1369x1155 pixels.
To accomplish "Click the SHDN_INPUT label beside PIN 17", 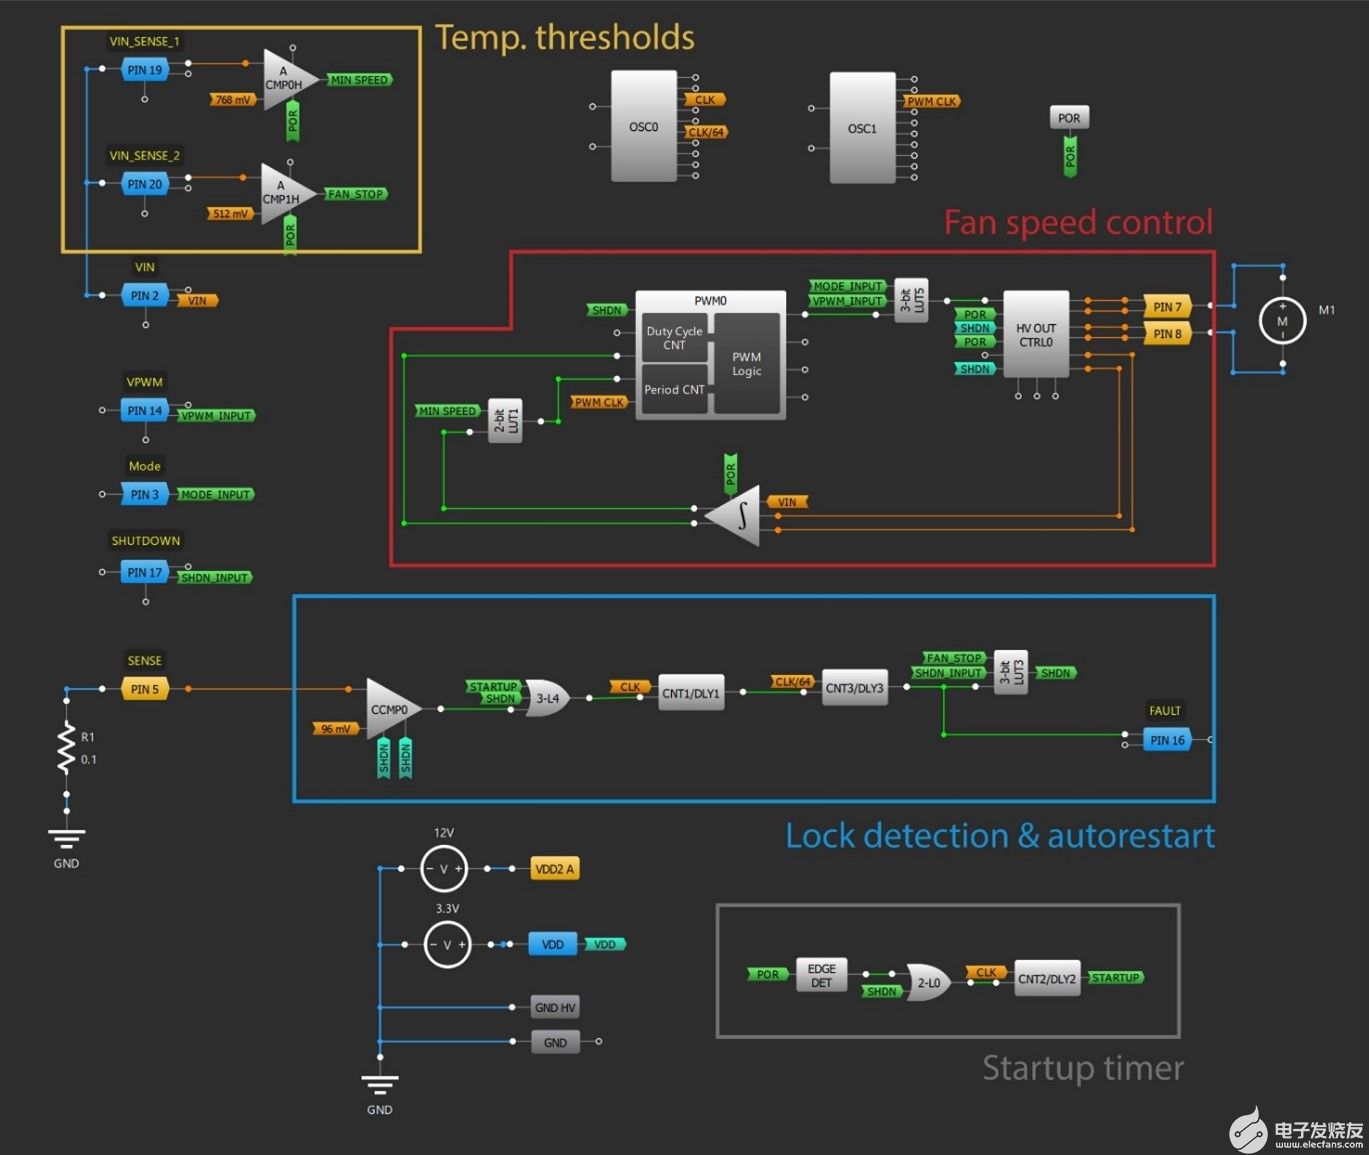I will point(215,577).
